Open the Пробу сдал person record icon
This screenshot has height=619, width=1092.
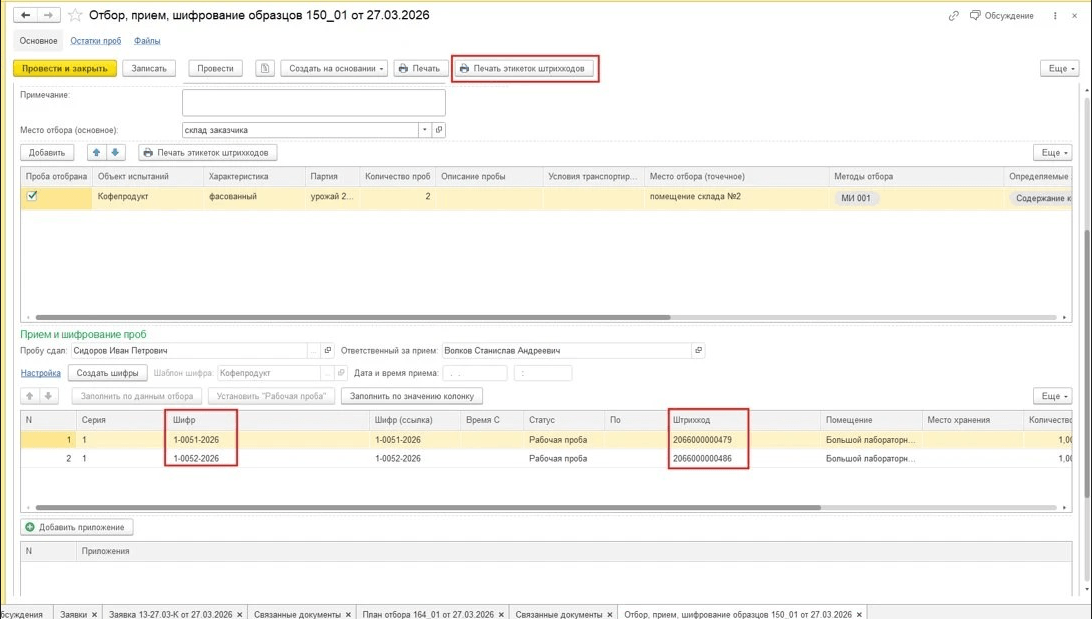click(328, 350)
